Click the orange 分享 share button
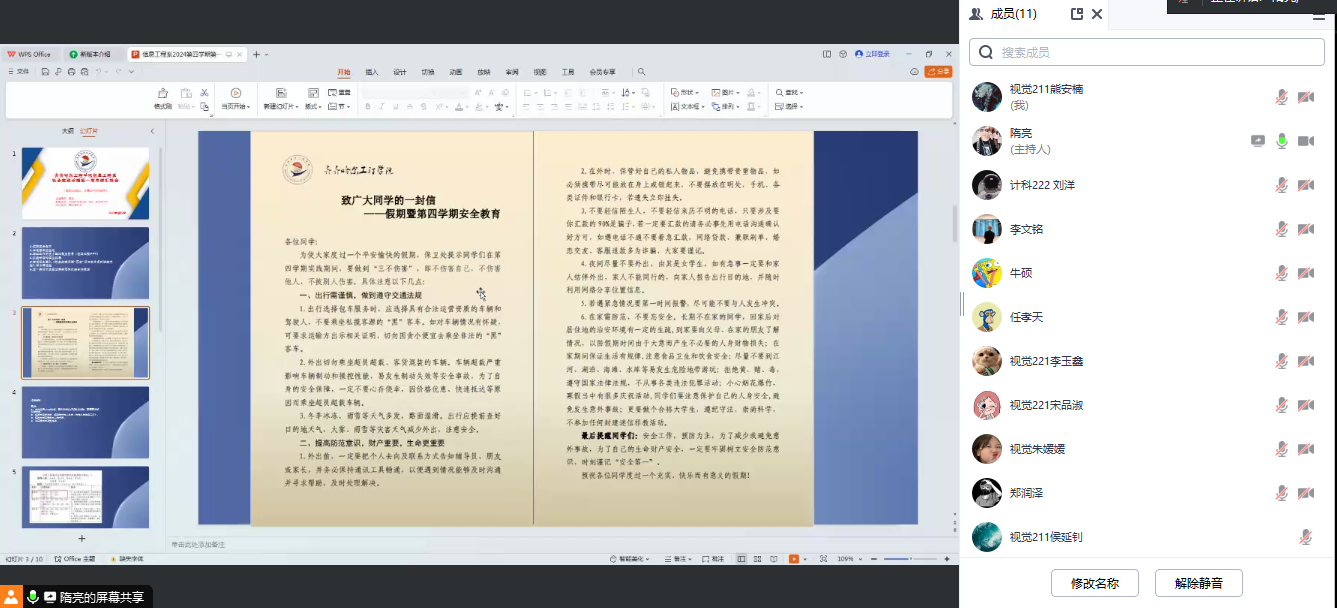The image size is (1337, 608). 938,72
